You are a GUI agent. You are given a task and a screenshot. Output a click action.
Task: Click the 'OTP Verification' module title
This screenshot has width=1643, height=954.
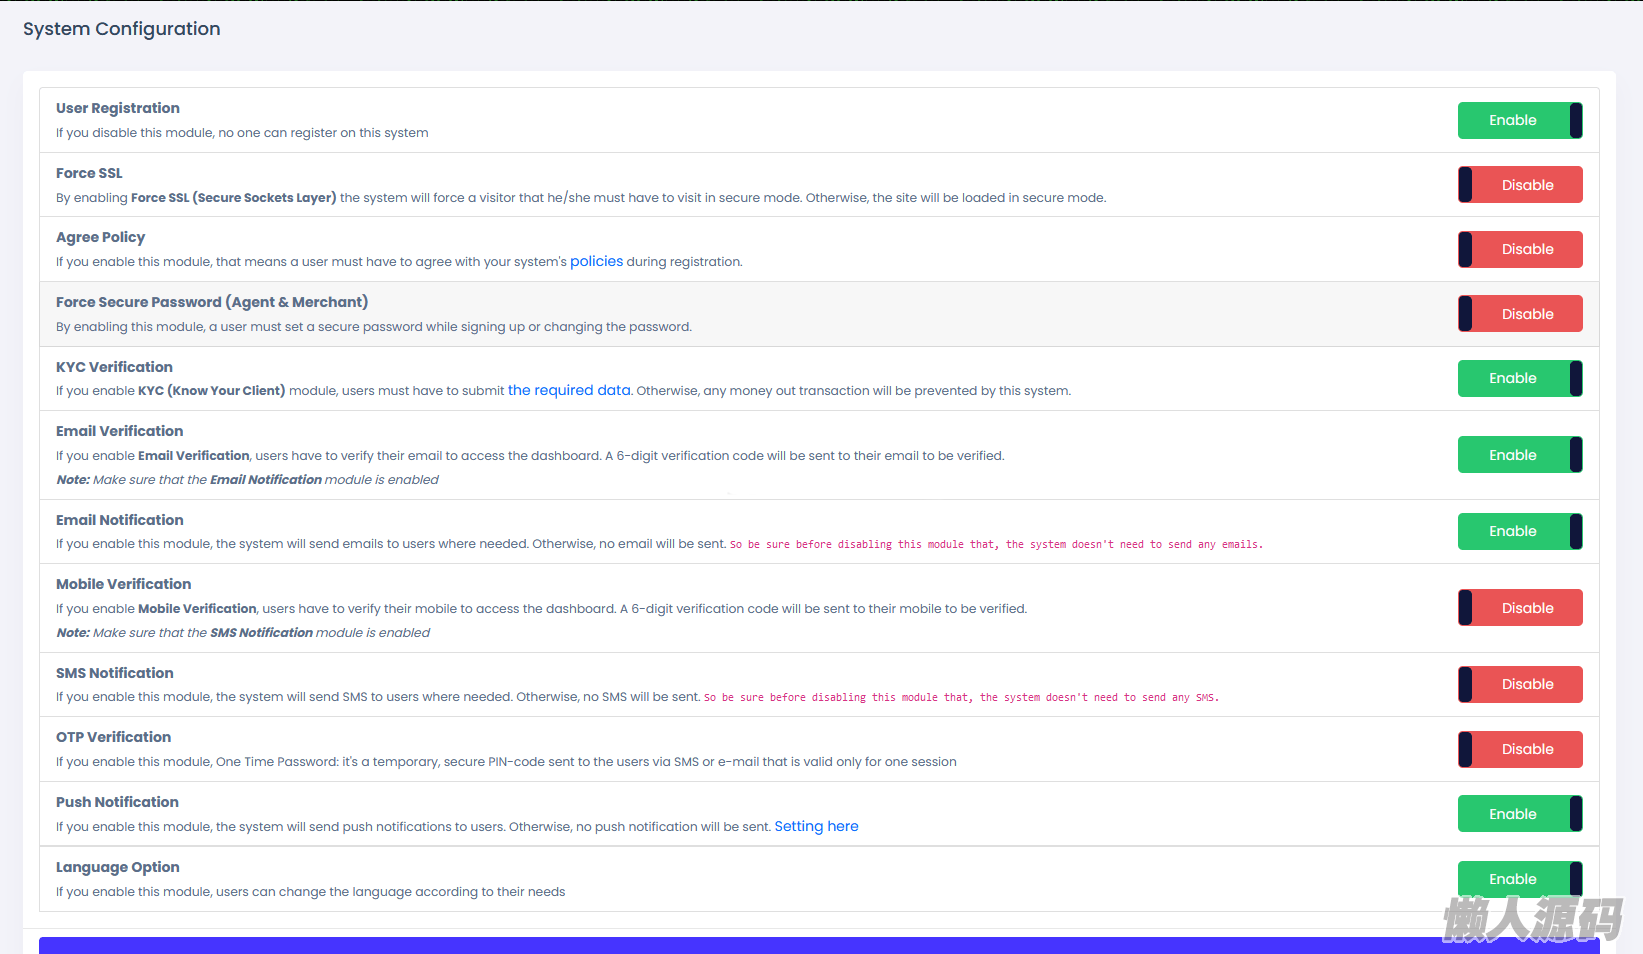click(113, 737)
